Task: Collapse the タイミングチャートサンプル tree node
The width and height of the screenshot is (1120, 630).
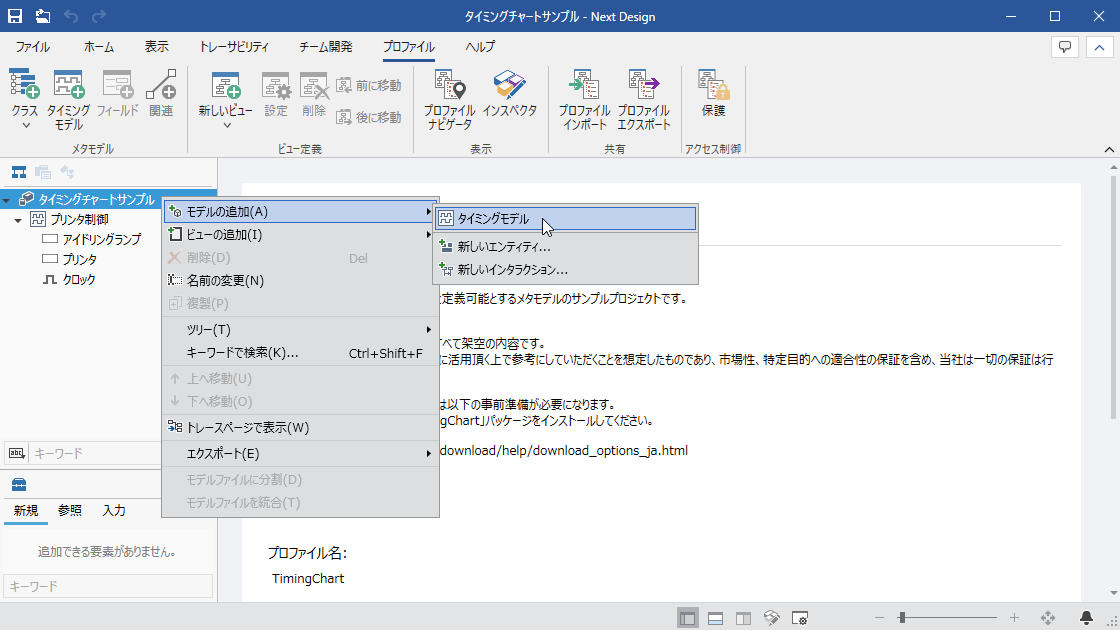Action: click(x=6, y=200)
